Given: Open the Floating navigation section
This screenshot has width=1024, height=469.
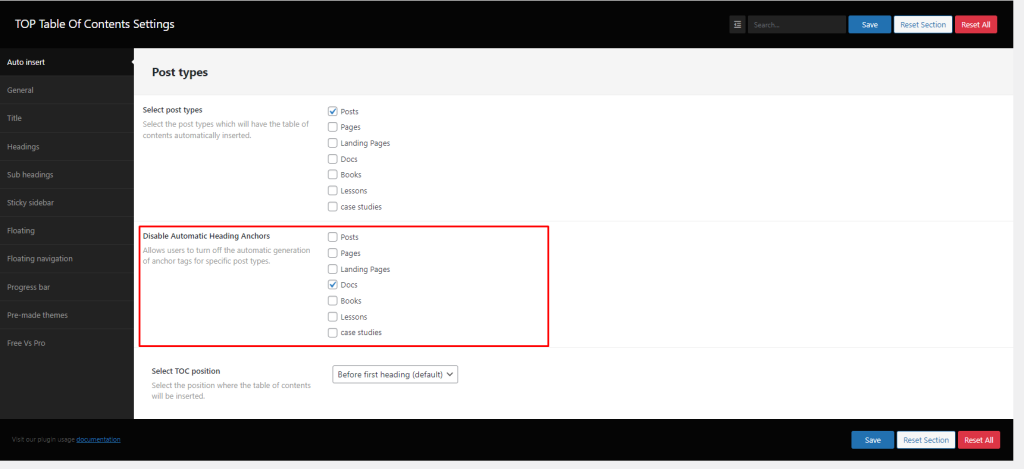Looking at the screenshot, I should [x=67, y=259].
